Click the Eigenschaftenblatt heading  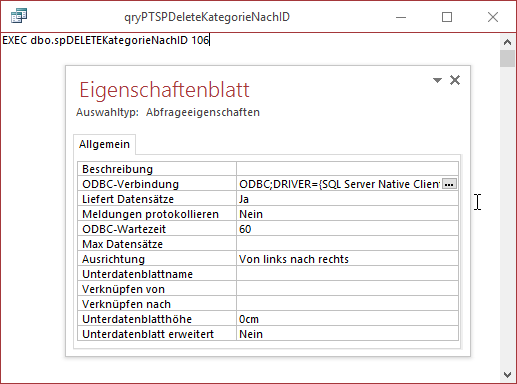coord(164,90)
